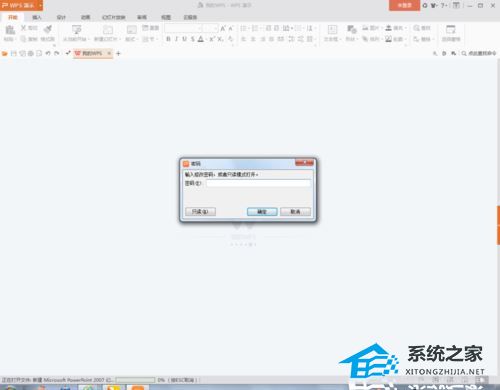Screen dimensions: 500x390
Task: Click the New Slide icon
Action: [107, 30]
